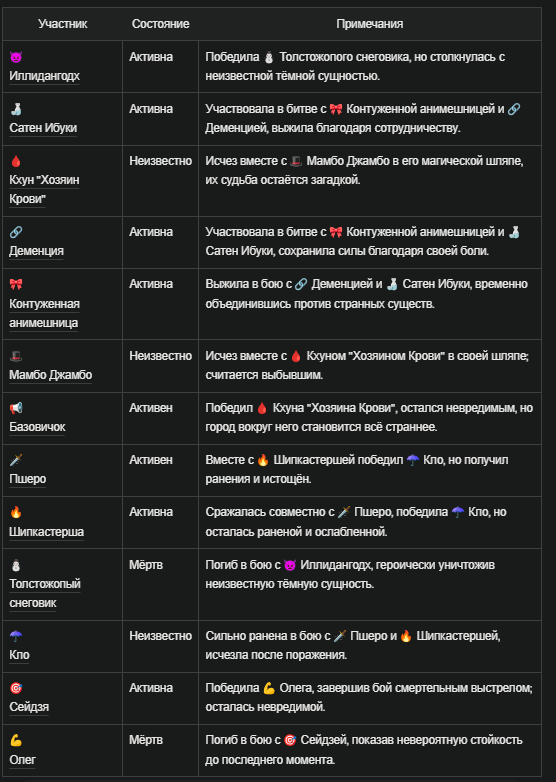Click the Состояние column header
556x782 pixels.
(161, 24)
